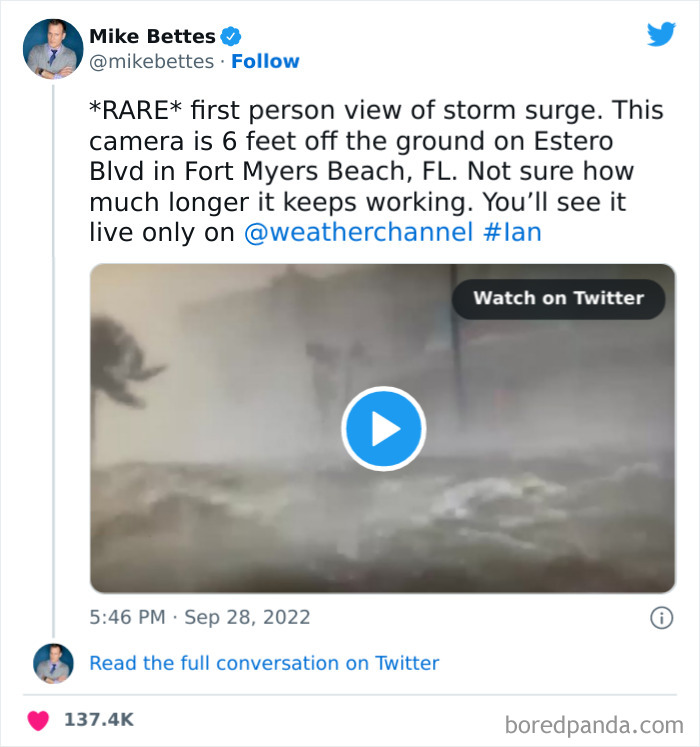
Task: Click the blue verified badge
Action: pyautogui.click(x=231, y=37)
